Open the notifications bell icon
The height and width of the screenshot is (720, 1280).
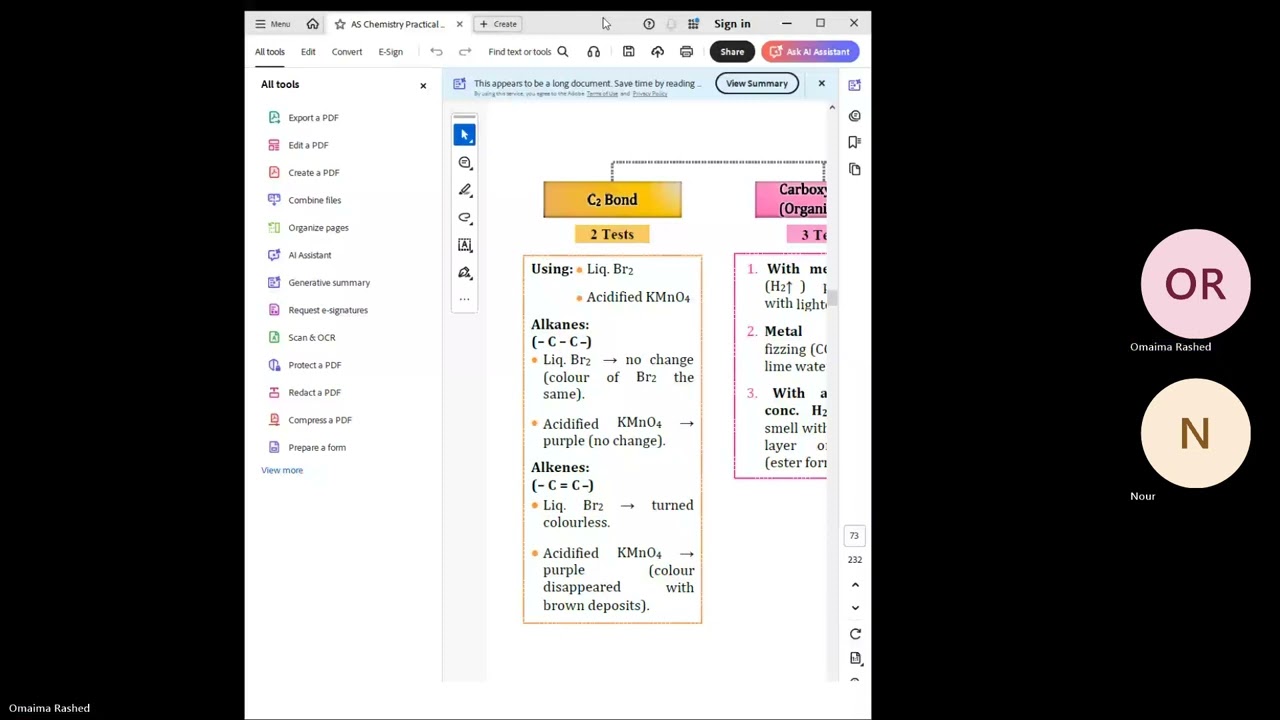[671, 24]
